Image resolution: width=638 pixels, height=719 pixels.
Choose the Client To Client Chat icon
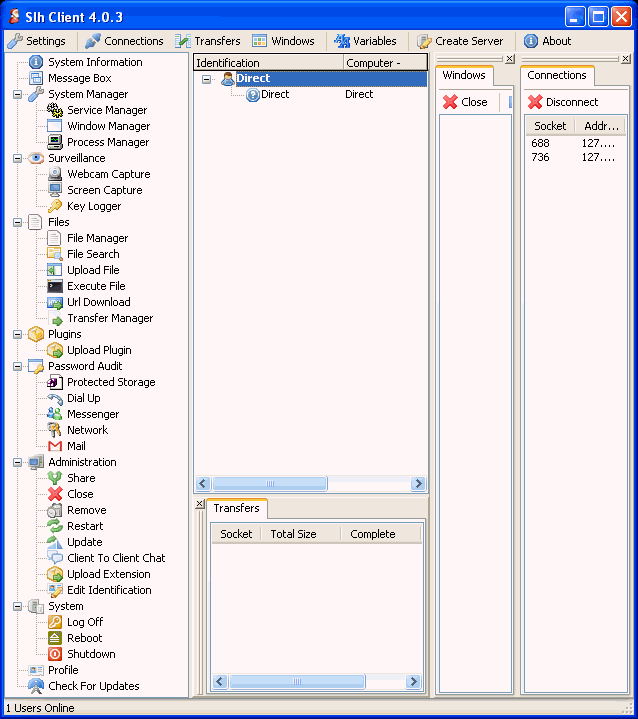[55, 558]
